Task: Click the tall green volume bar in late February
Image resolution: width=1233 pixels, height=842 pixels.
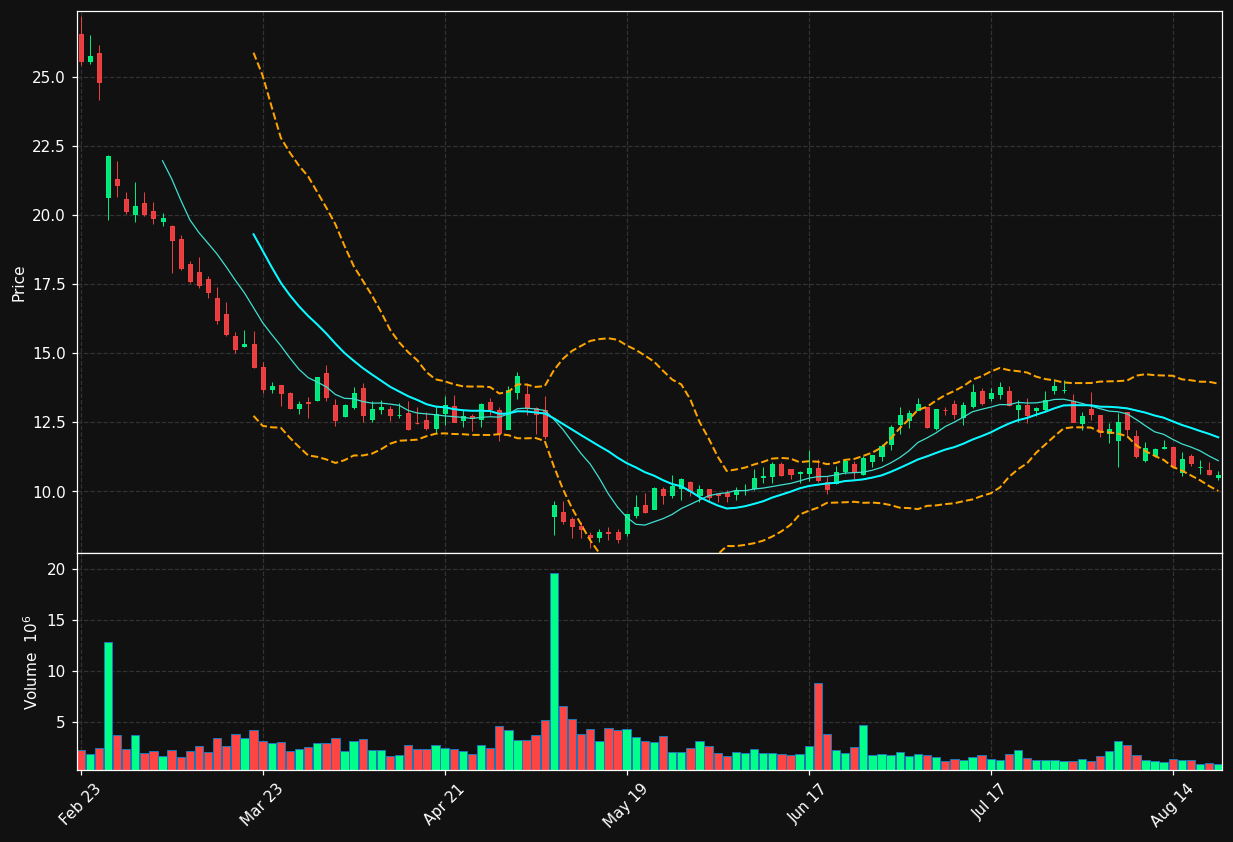Action: point(108,706)
